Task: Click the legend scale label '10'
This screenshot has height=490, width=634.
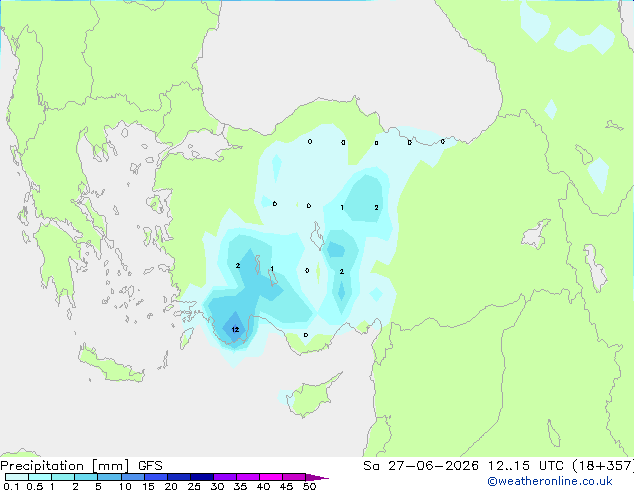Action: (x=125, y=486)
